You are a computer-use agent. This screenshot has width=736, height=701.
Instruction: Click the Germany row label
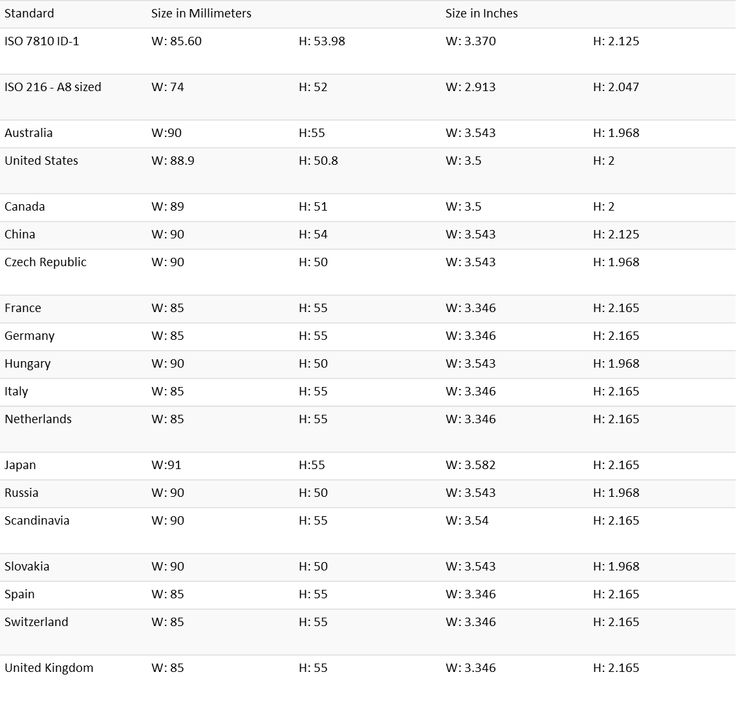(29, 336)
